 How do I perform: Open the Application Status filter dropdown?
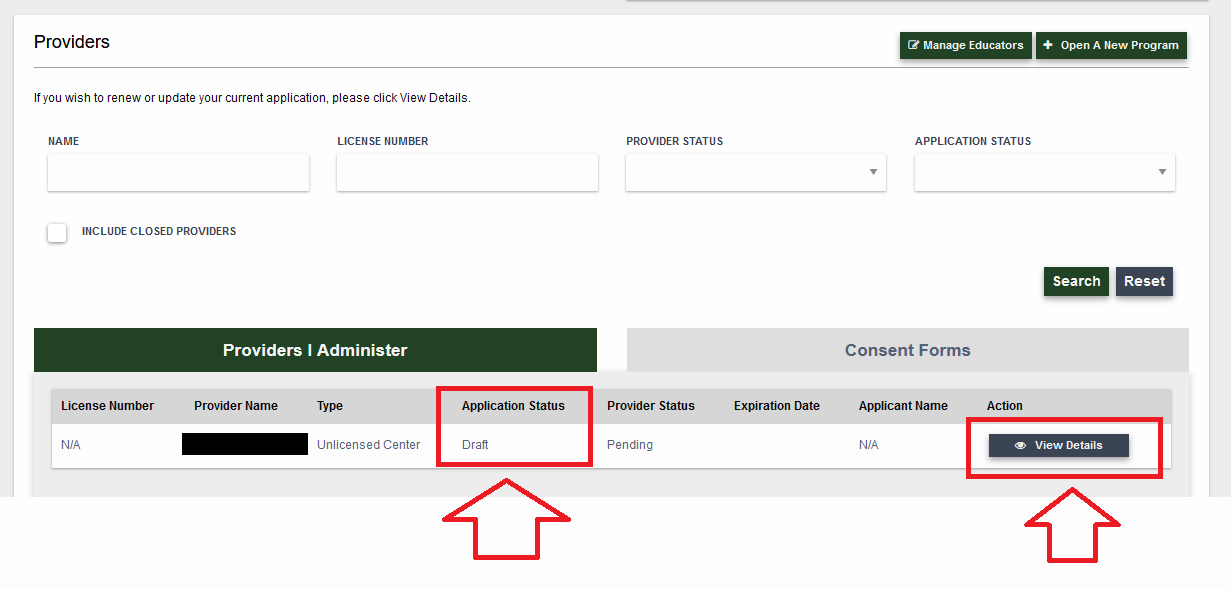coord(1044,172)
